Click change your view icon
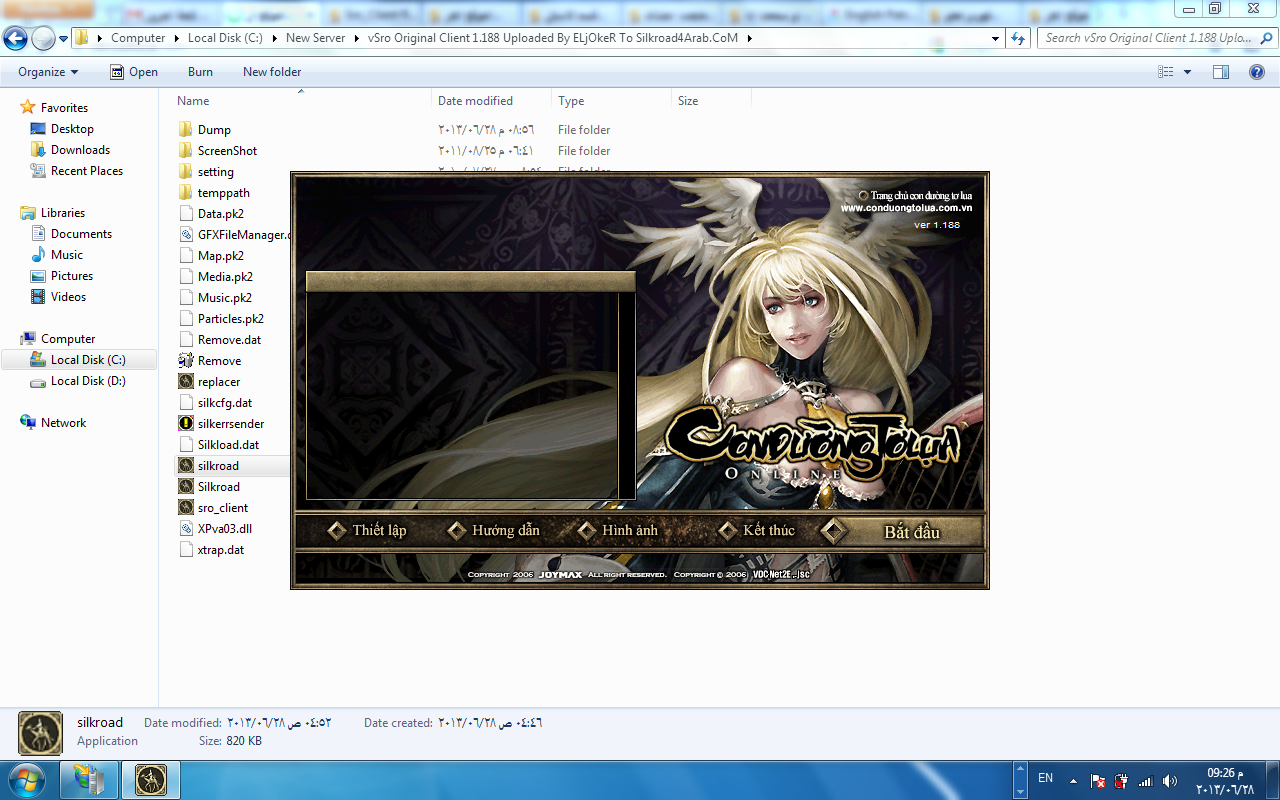The image size is (1280, 800). click(x=1165, y=72)
